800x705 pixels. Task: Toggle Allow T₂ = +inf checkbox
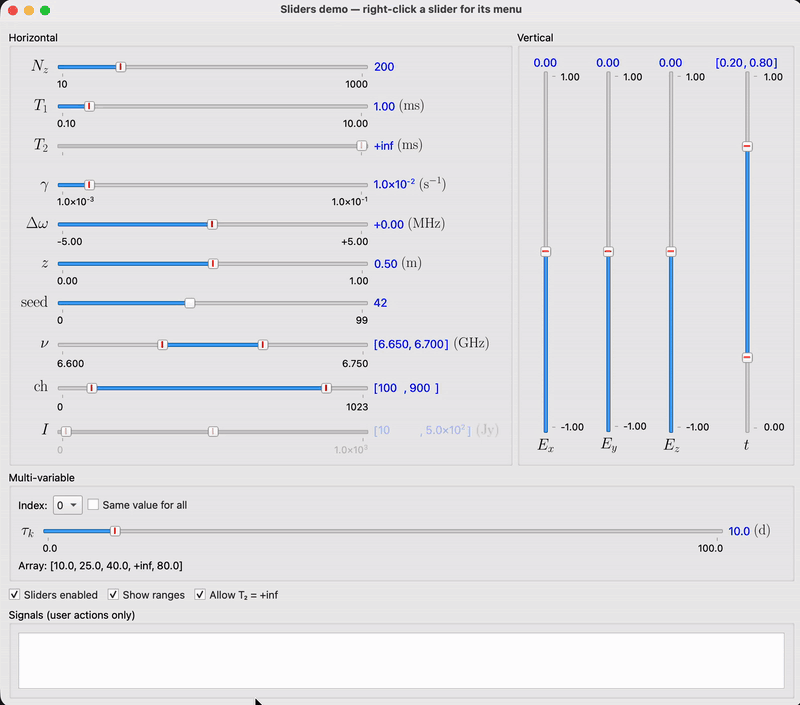200,595
